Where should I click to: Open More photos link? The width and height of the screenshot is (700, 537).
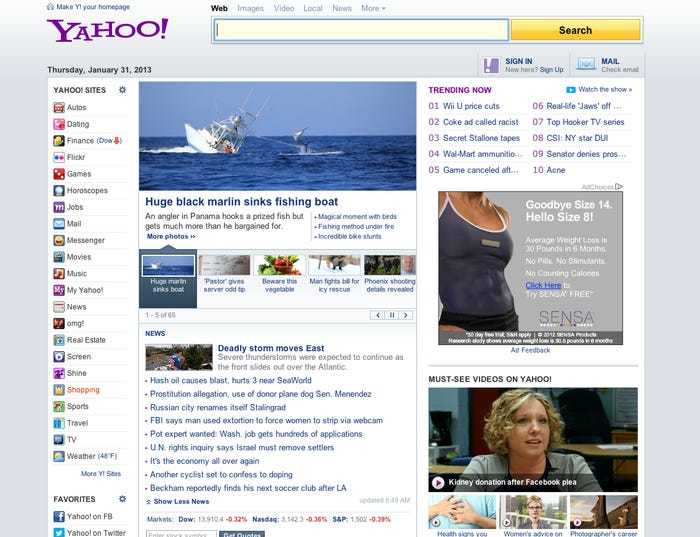click(171, 236)
